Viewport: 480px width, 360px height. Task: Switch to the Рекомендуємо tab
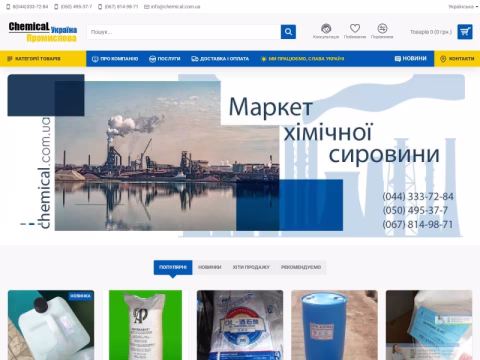pyautogui.click(x=301, y=267)
